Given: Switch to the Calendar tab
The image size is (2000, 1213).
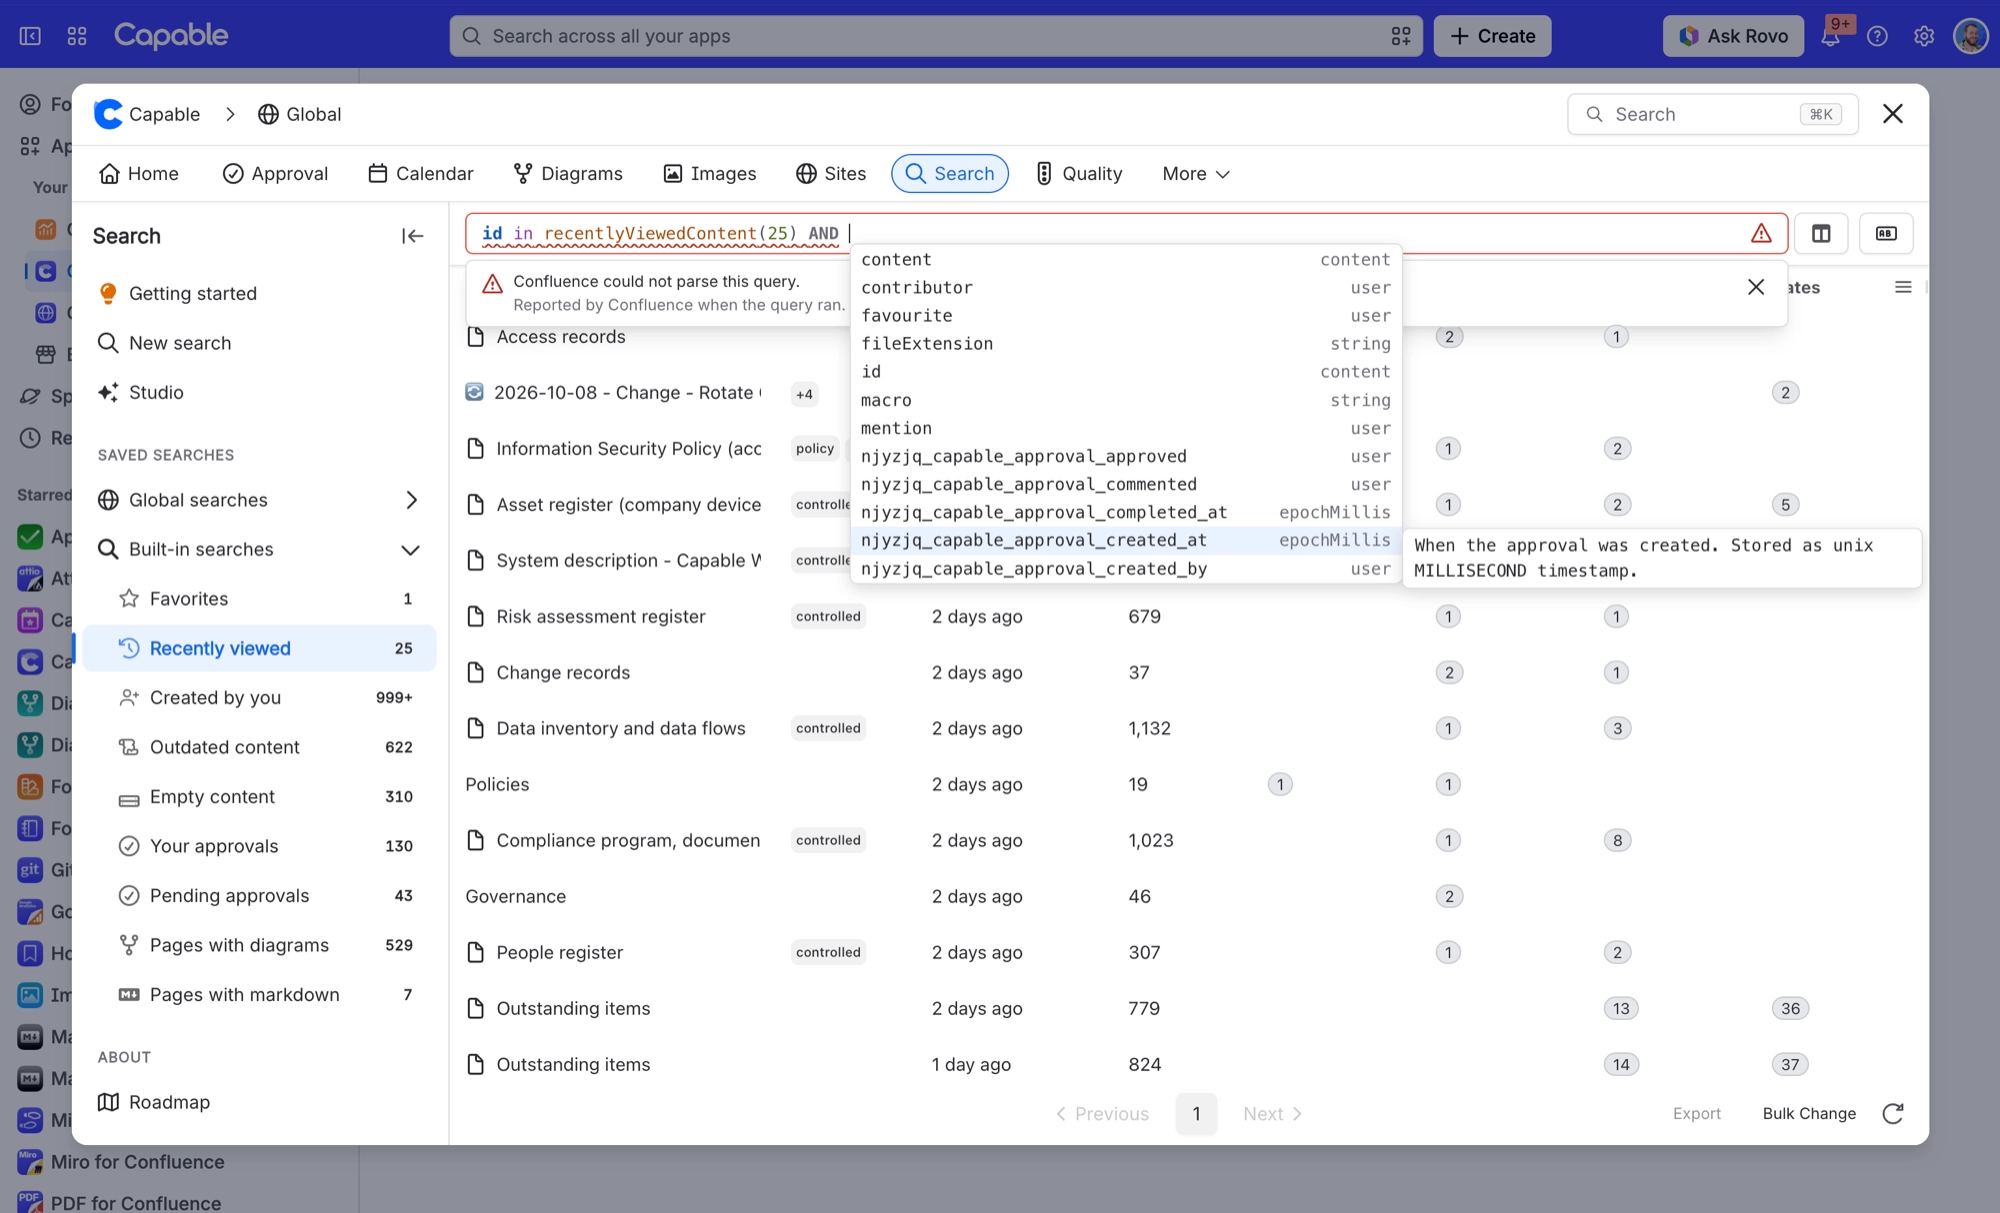Looking at the screenshot, I should (x=420, y=174).
